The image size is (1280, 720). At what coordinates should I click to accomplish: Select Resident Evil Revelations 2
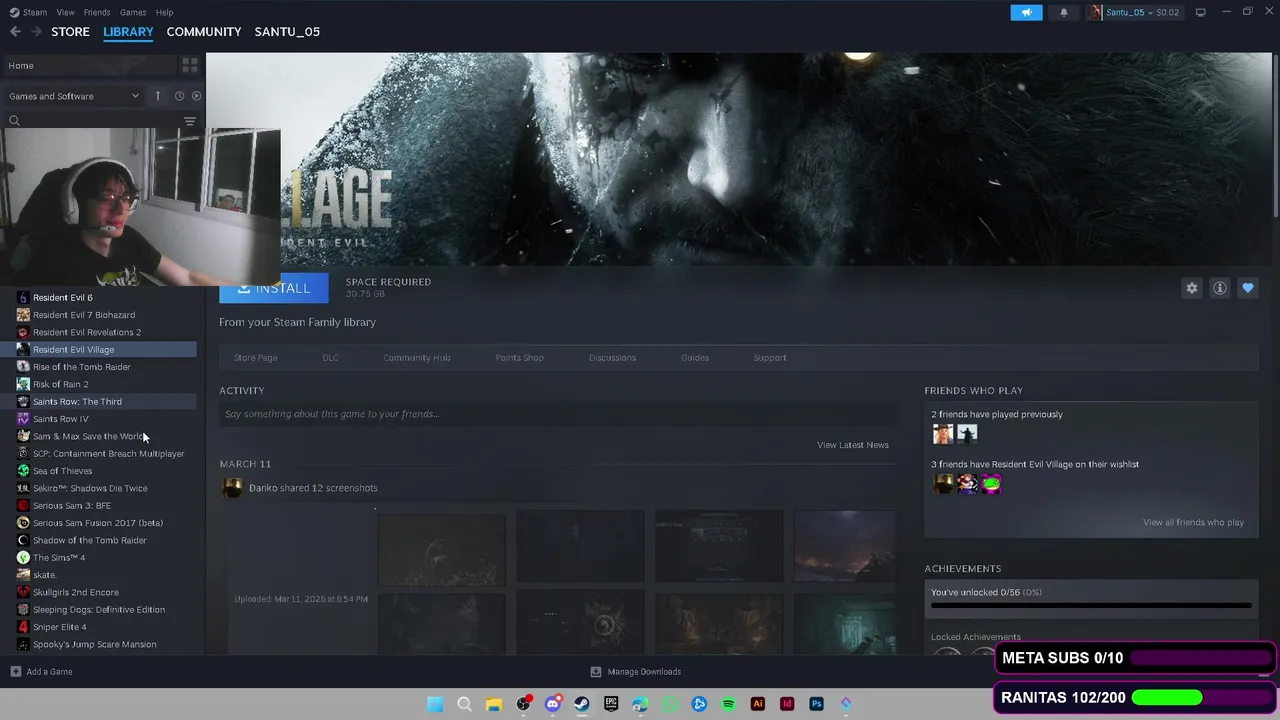[x=87, y=332]
